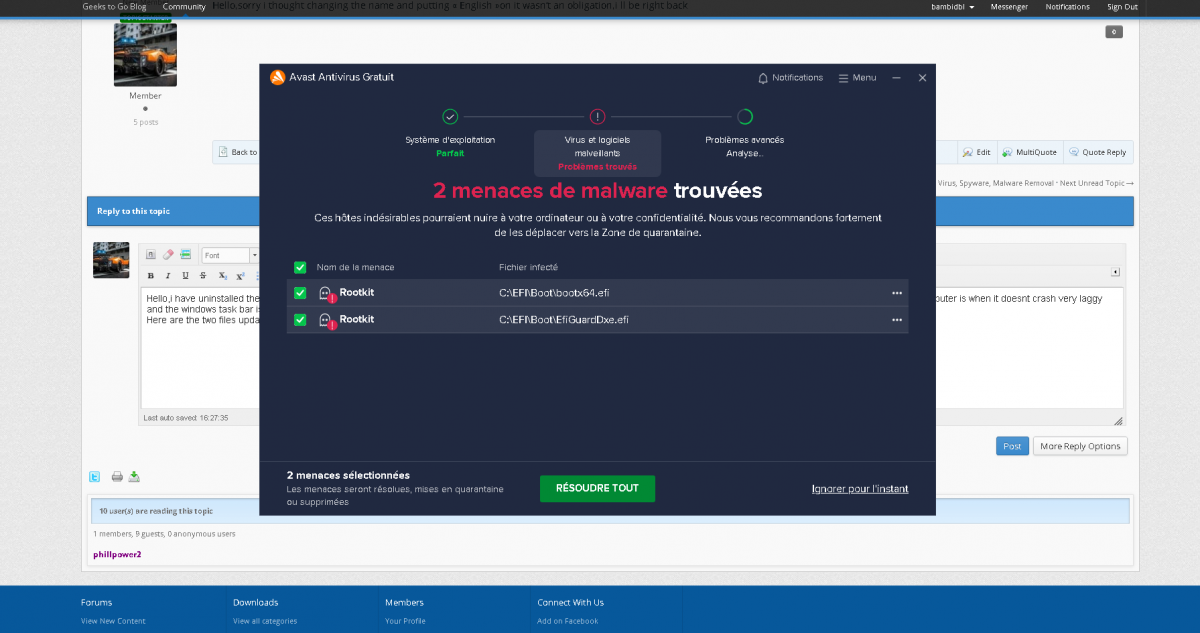Click the Nom de la menace column header

(355, 267)
